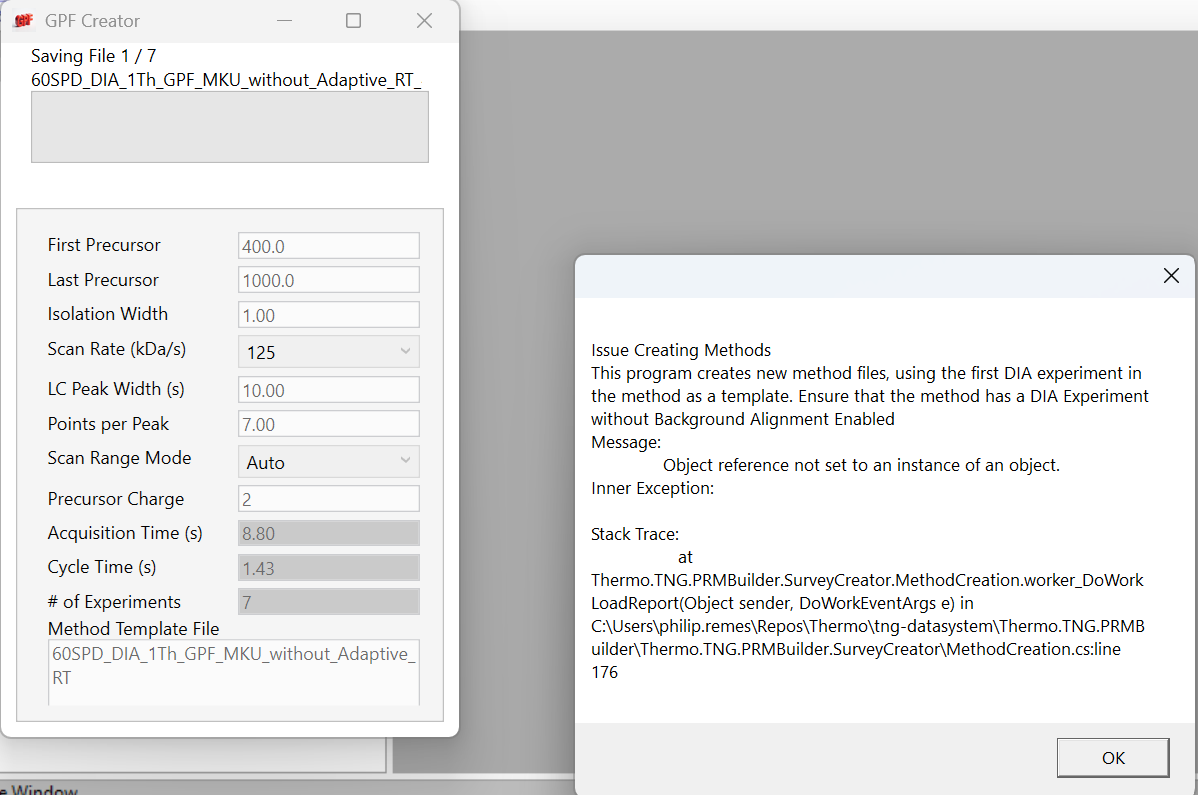This screenshot has width=1198, height=795.
Task: Click the LC Peak Width field
Action: [x=328, y=390]
